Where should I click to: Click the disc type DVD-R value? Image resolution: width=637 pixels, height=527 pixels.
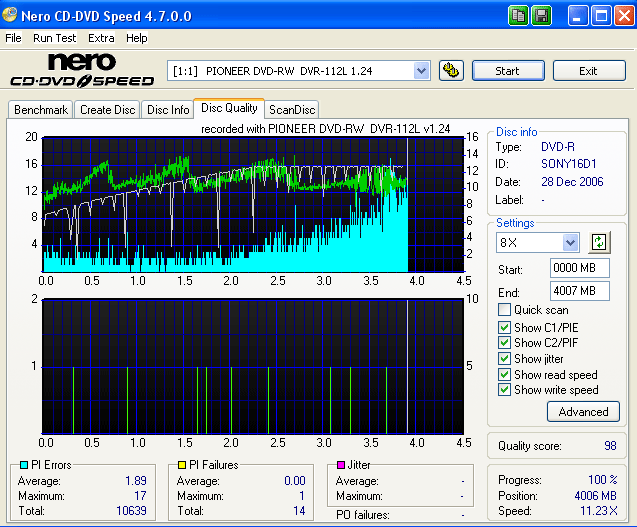(x=558, y=147)
